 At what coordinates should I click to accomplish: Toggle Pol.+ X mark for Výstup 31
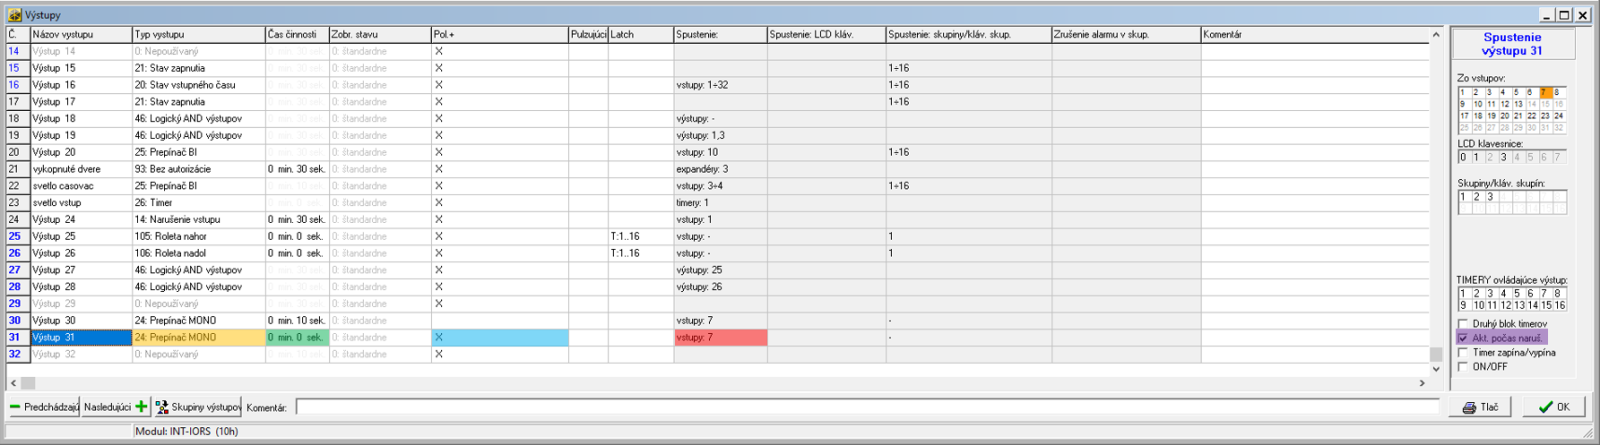click(439, 338)
